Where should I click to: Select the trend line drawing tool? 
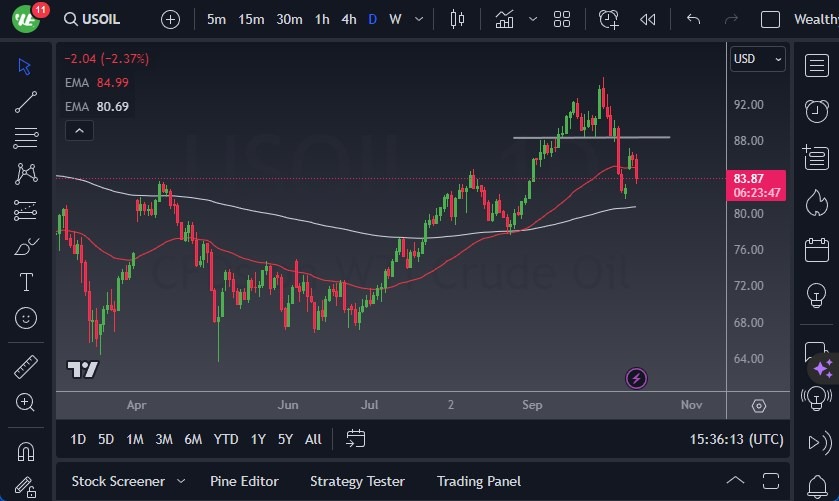(26, 101)
